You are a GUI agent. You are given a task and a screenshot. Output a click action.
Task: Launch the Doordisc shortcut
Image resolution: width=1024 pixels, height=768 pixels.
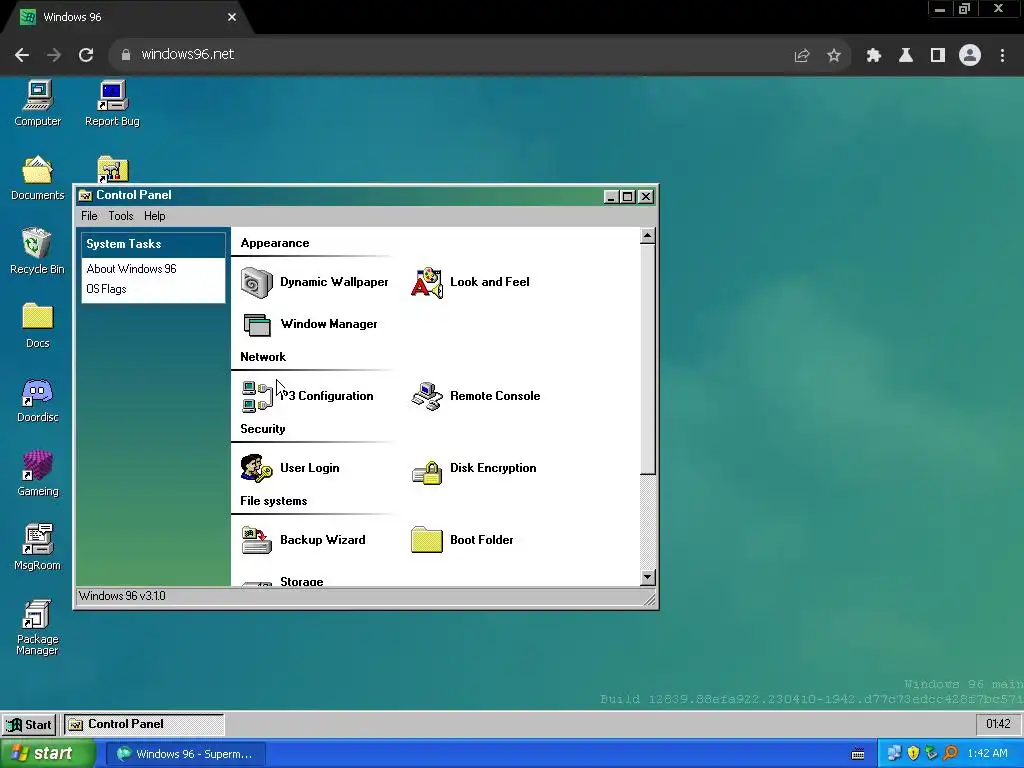[37, 399]
